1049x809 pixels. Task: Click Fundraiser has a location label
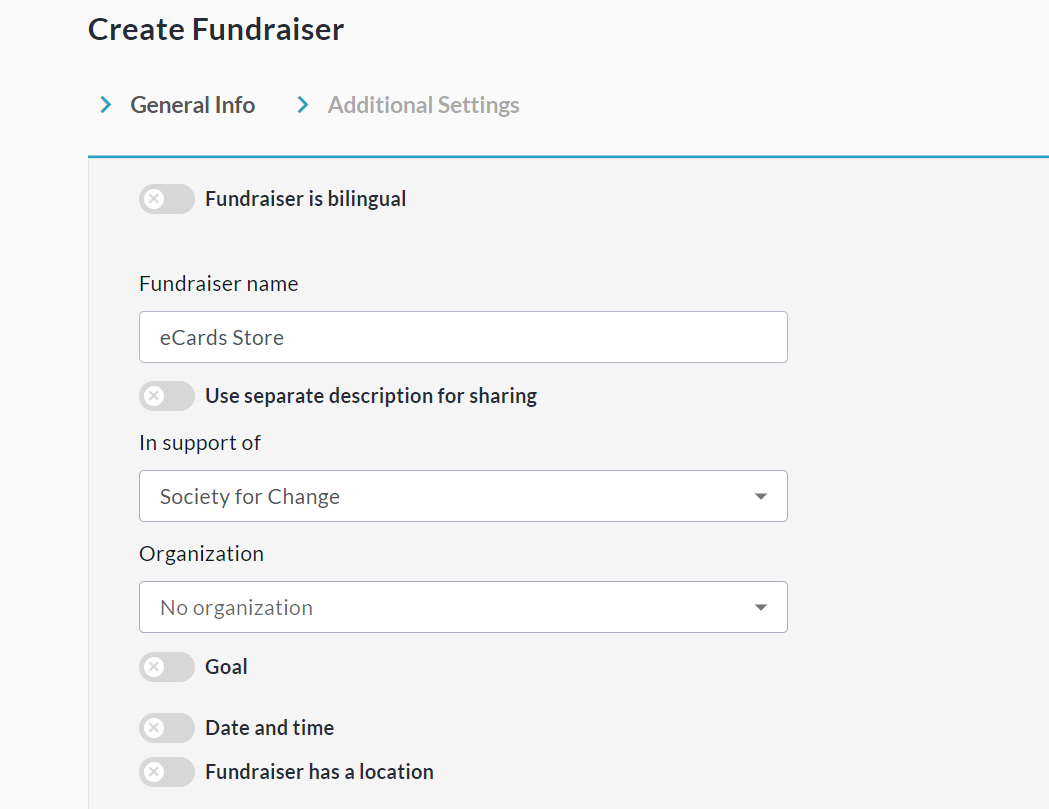[x=319, y=772]
